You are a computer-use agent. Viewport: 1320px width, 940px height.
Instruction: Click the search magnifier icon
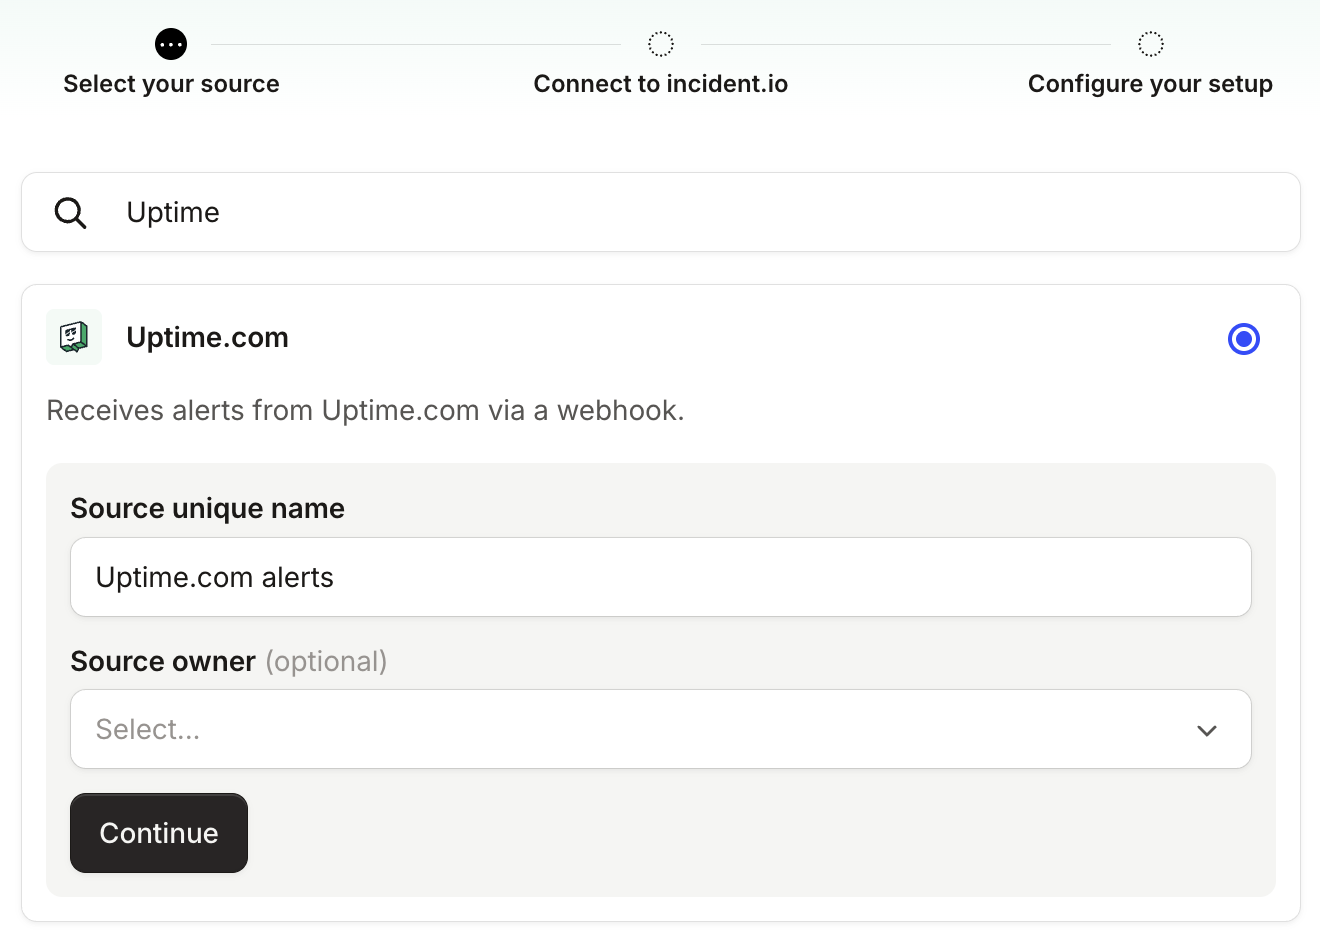click(x=70, y=213)
